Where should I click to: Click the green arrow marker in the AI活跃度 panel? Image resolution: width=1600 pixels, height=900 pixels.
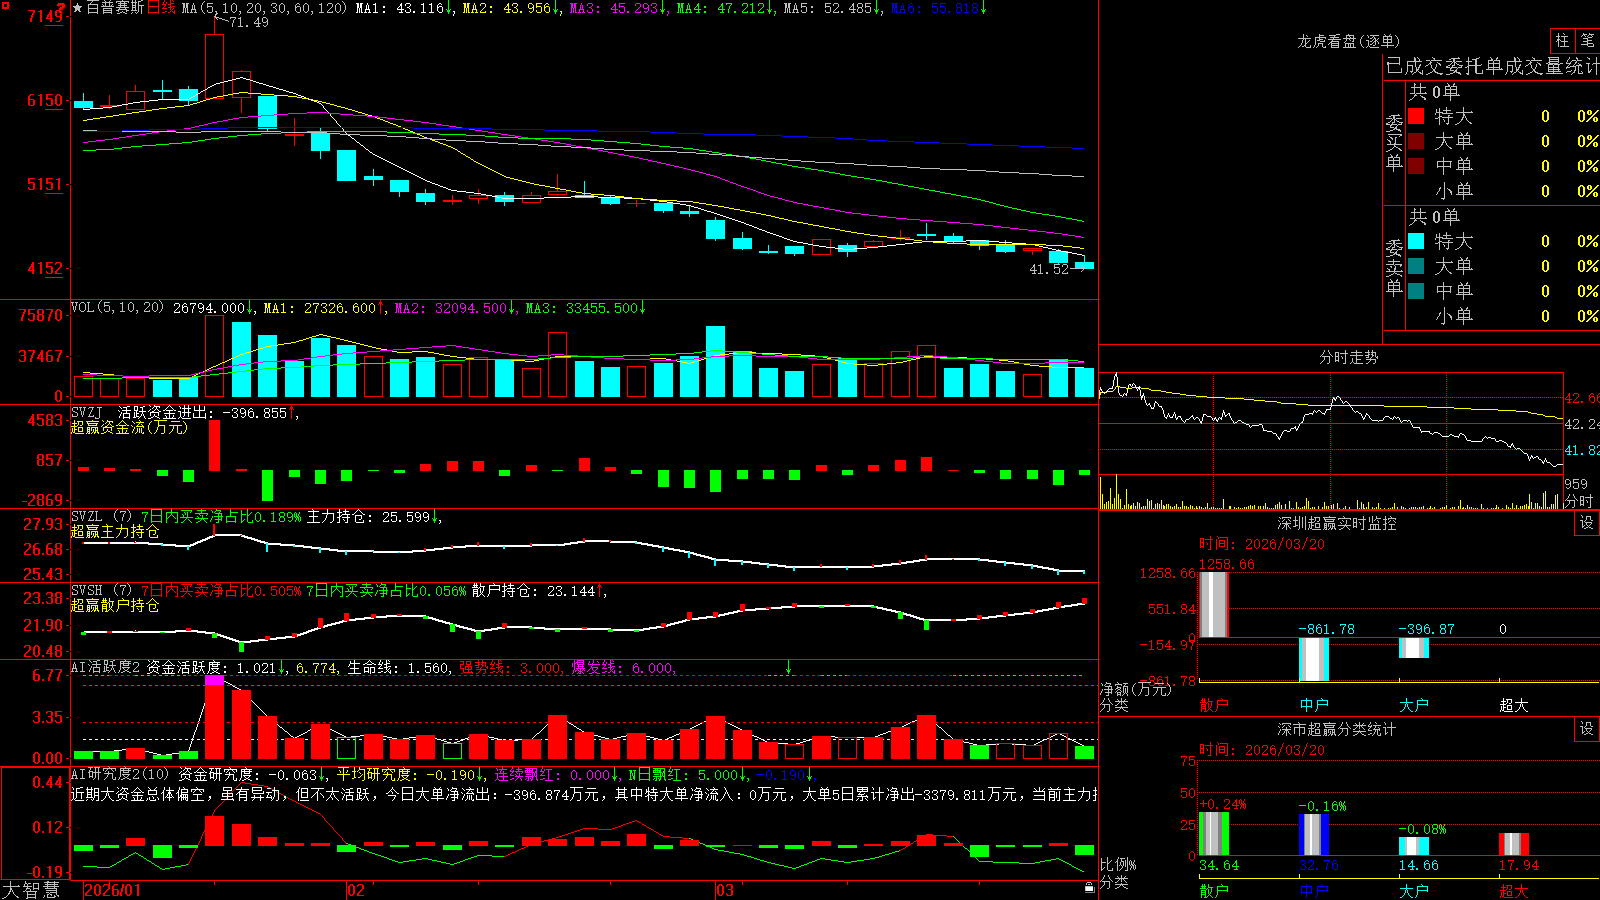coord(789,667)
